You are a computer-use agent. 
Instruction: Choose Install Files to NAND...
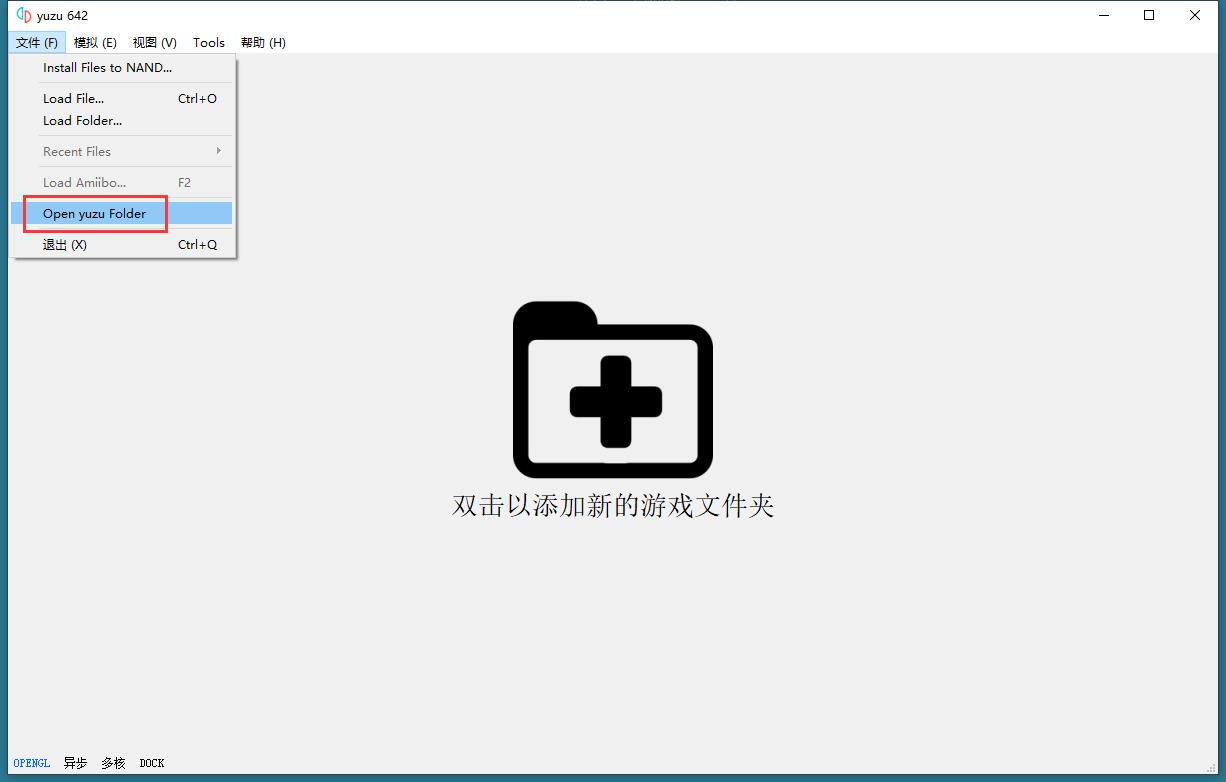pyautogui.click(x=122, y=68)
